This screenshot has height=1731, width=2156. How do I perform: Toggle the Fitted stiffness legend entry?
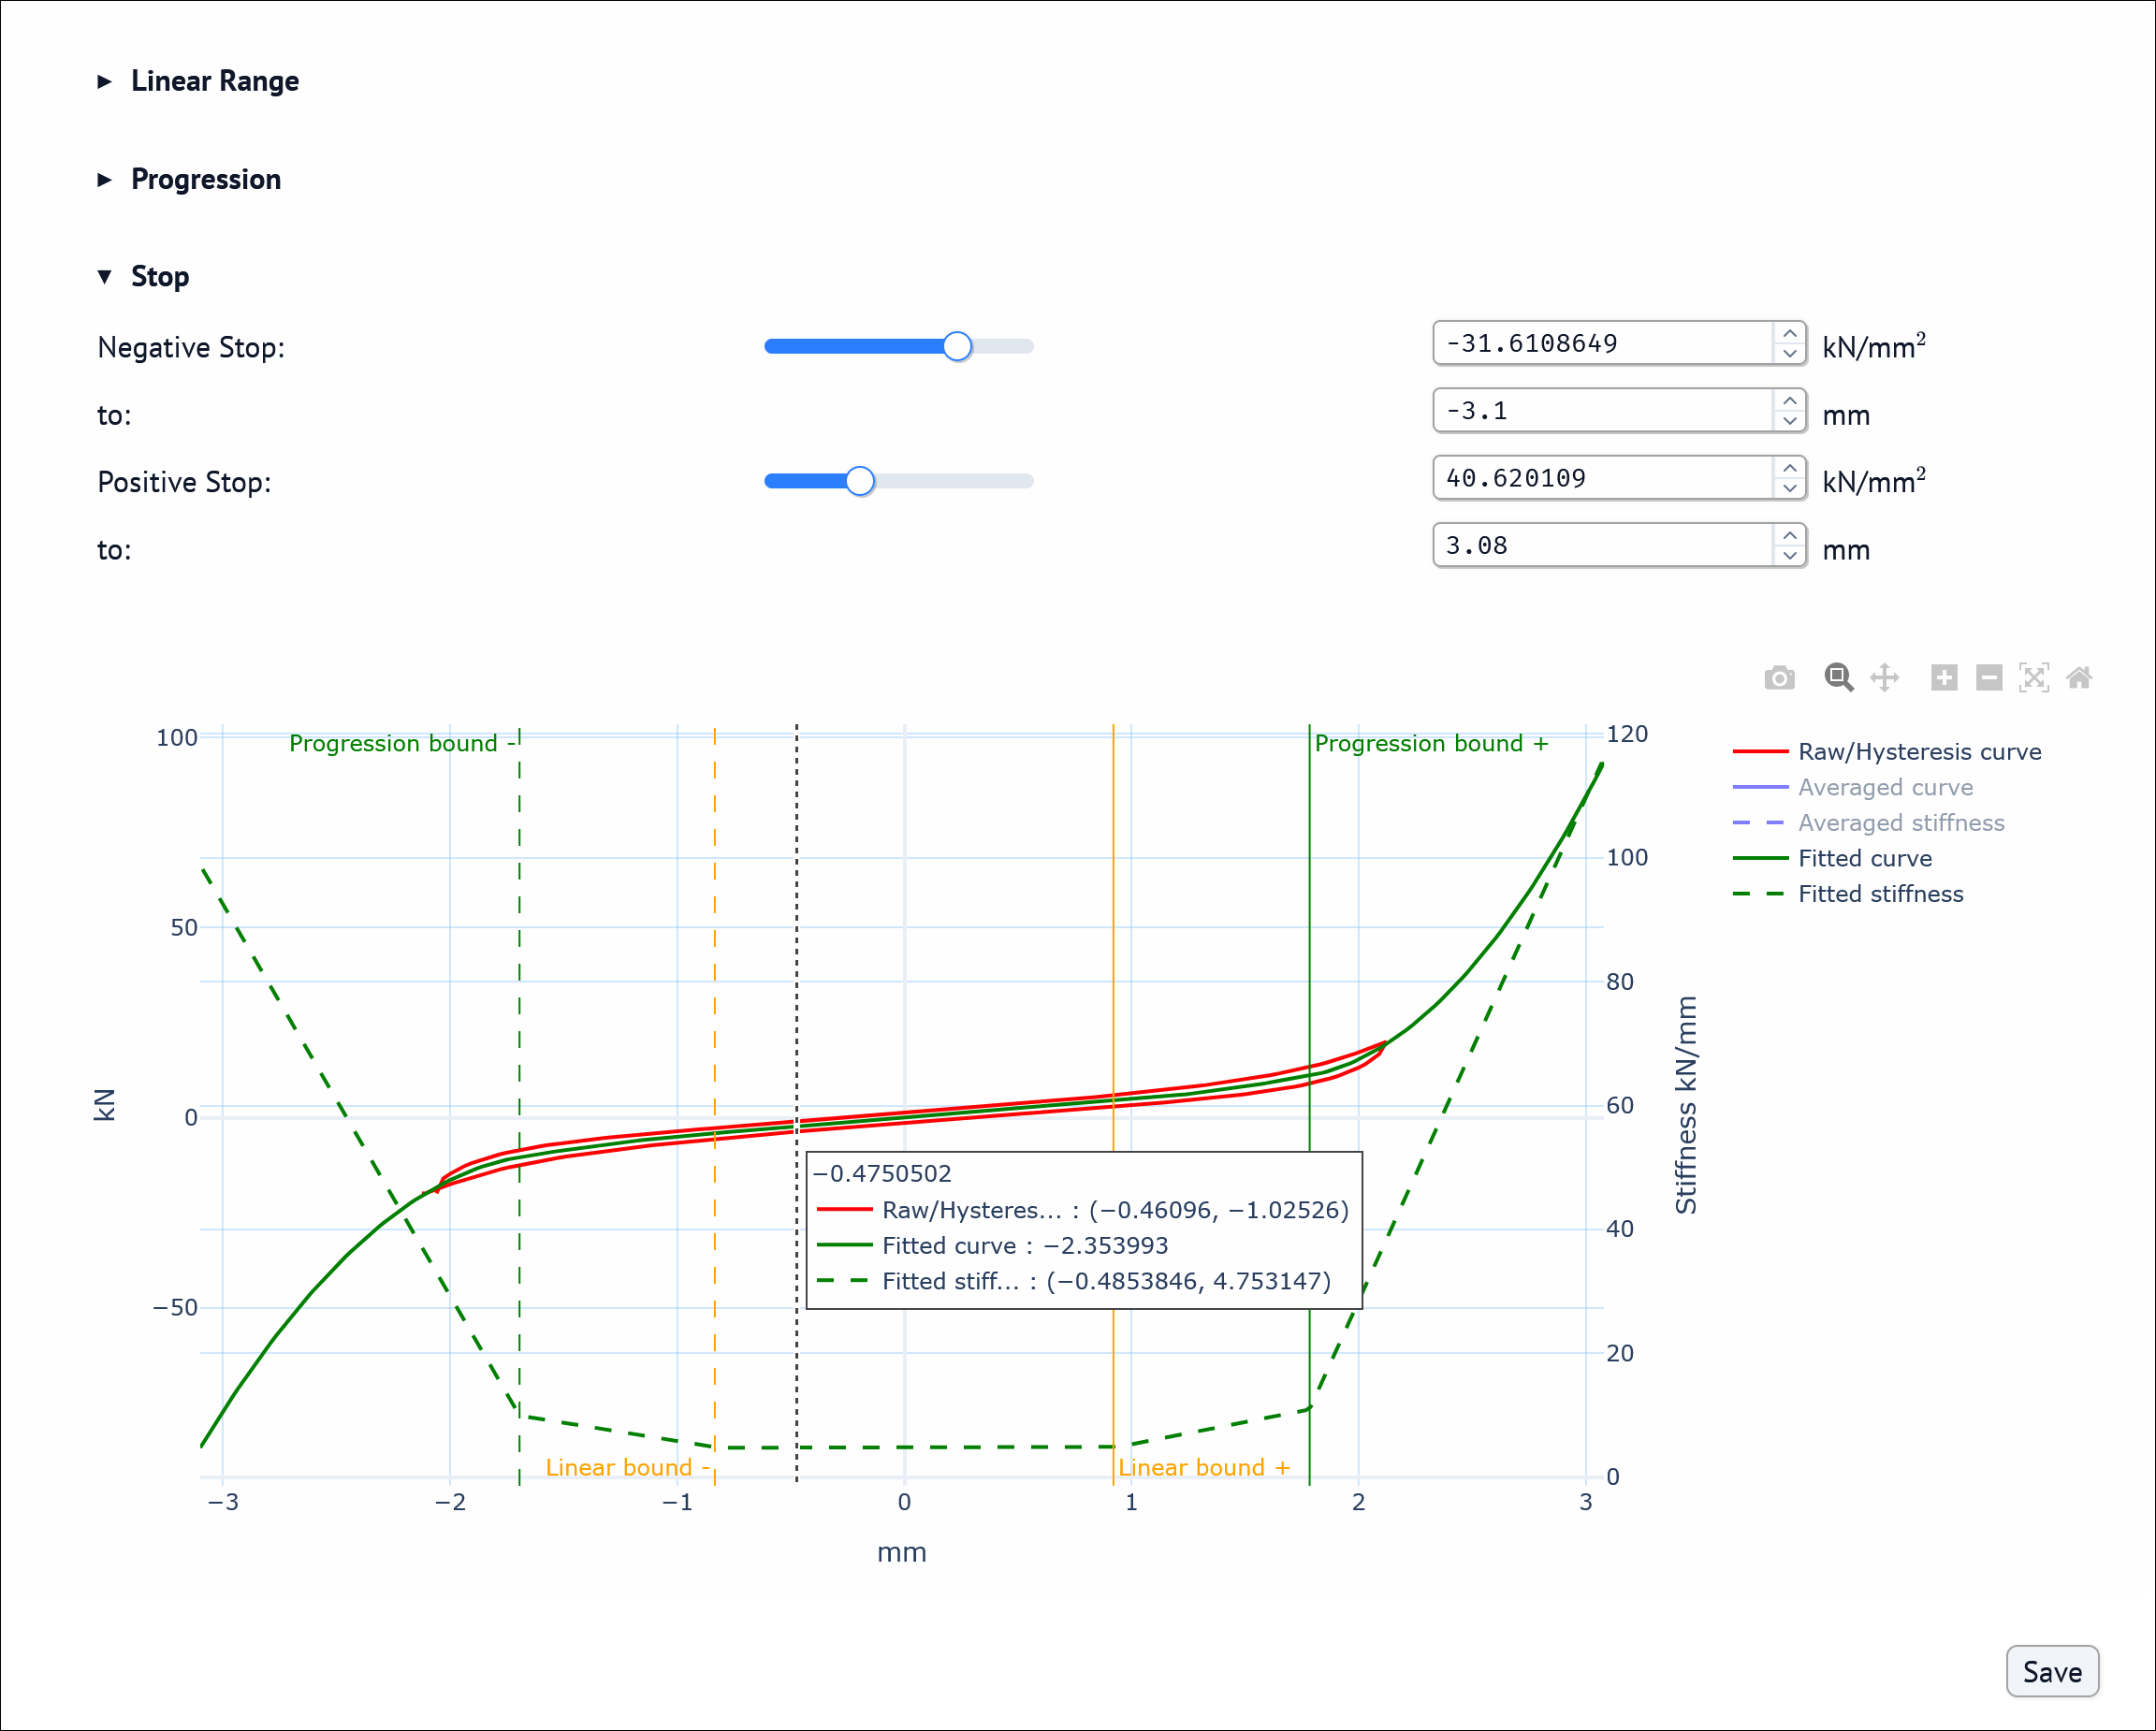pyautogui.click(x=1848, y=893)
